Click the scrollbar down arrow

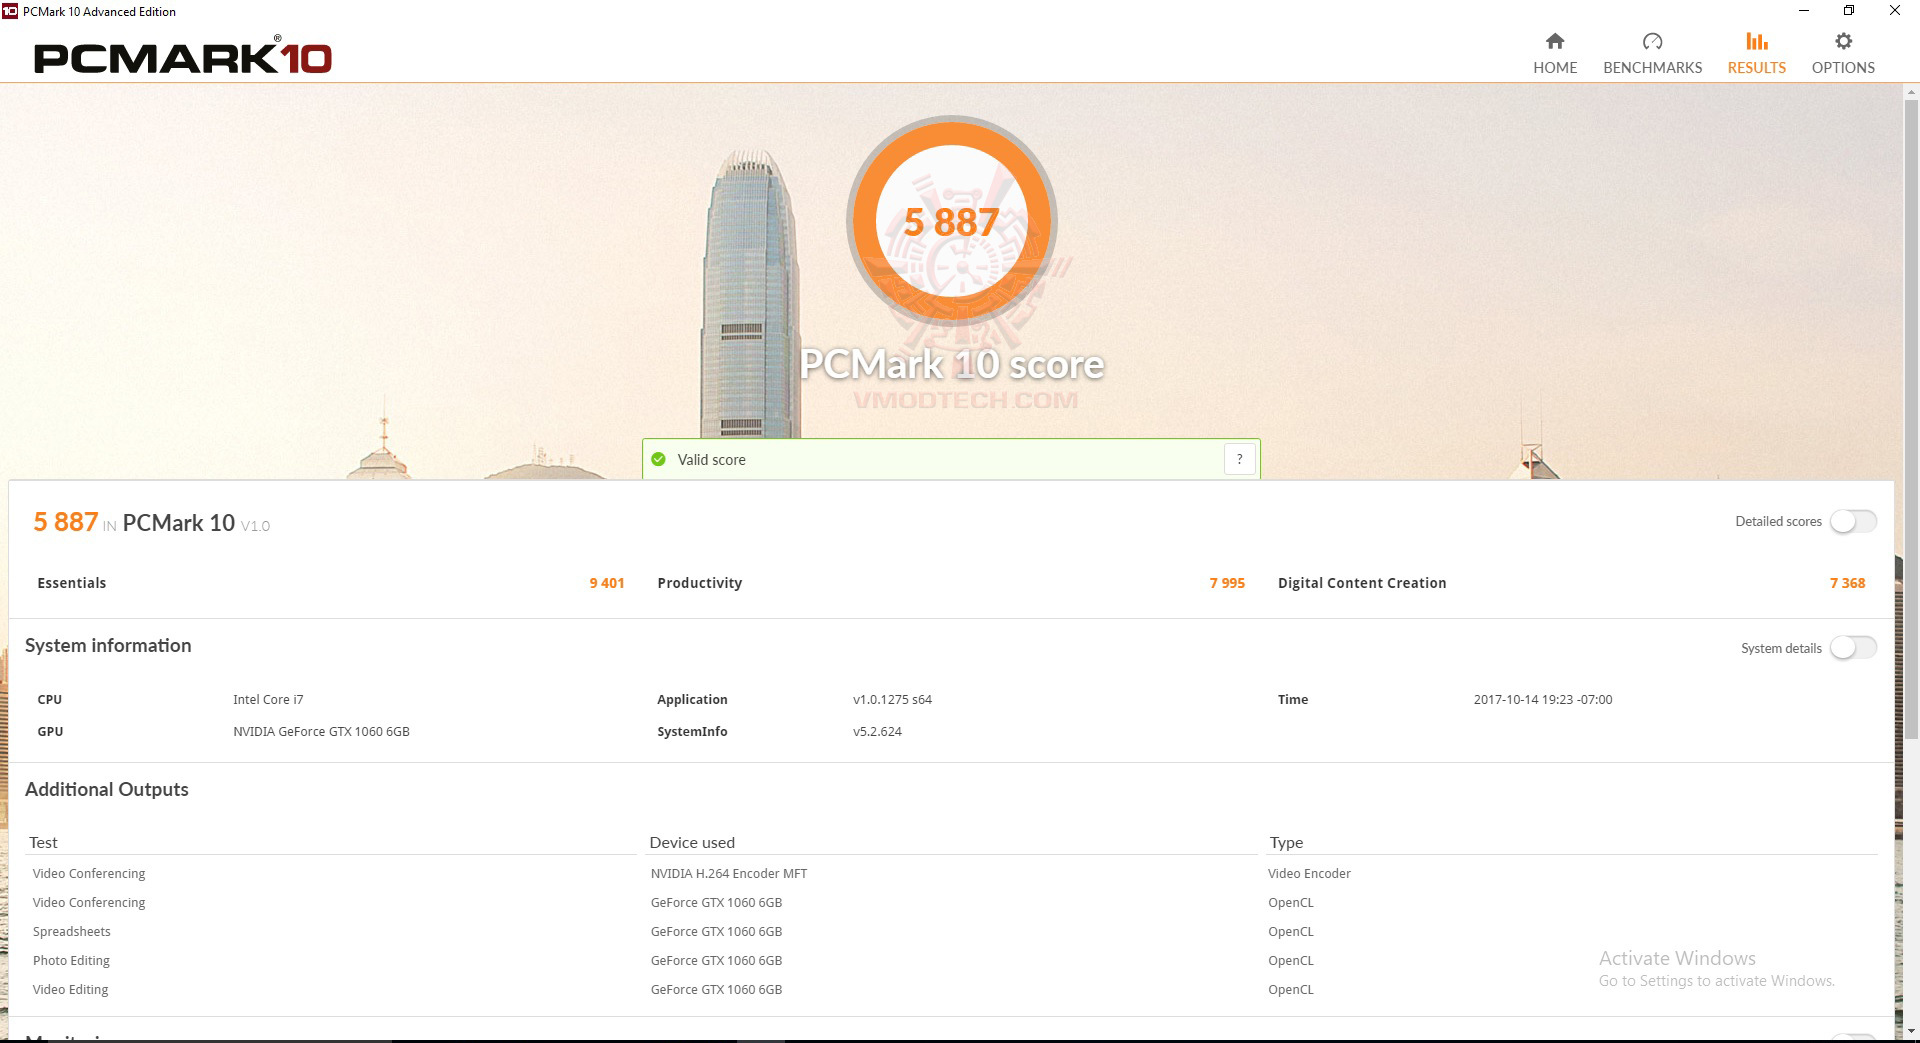pyautogui.click(x=1911, y=1031)
